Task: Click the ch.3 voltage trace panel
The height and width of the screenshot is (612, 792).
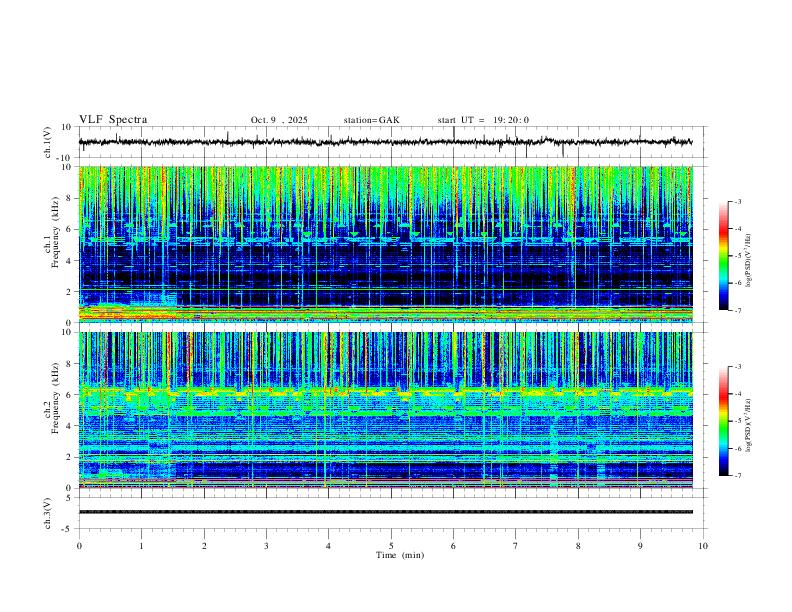Action: [392, 513]
